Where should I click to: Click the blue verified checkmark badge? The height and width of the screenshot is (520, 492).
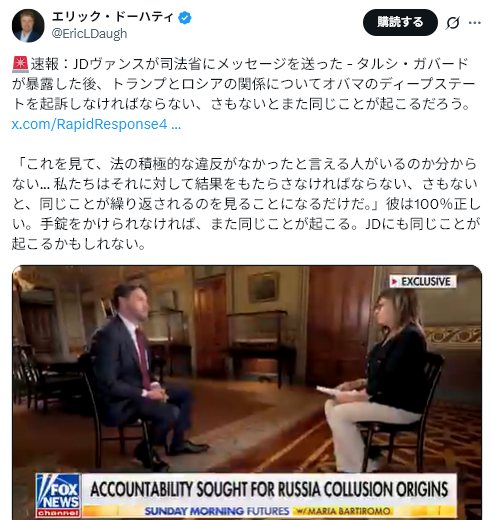pyautogui.click(x=185, y=17)
